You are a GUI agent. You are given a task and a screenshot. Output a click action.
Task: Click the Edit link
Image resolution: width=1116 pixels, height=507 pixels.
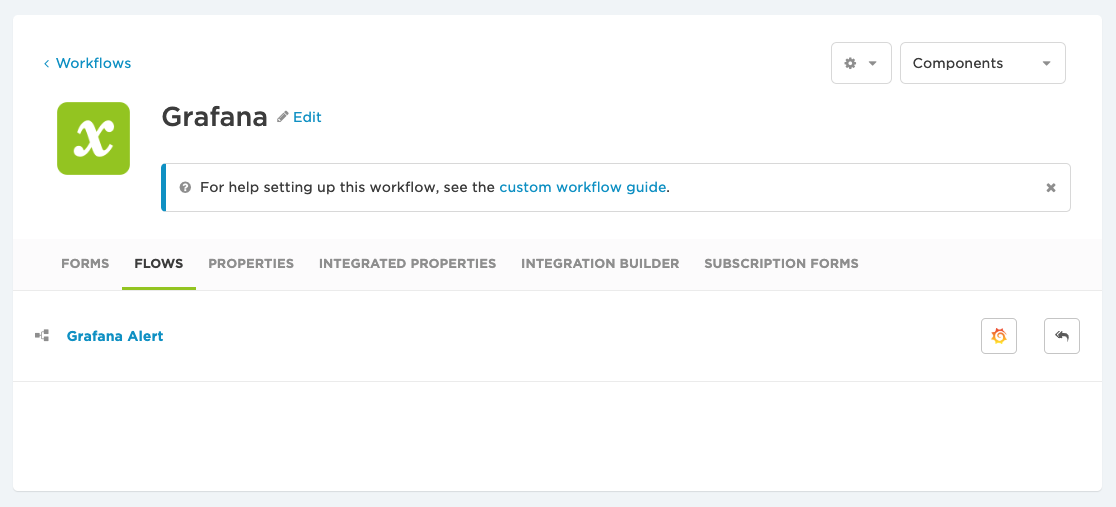[x=307, y=117]
